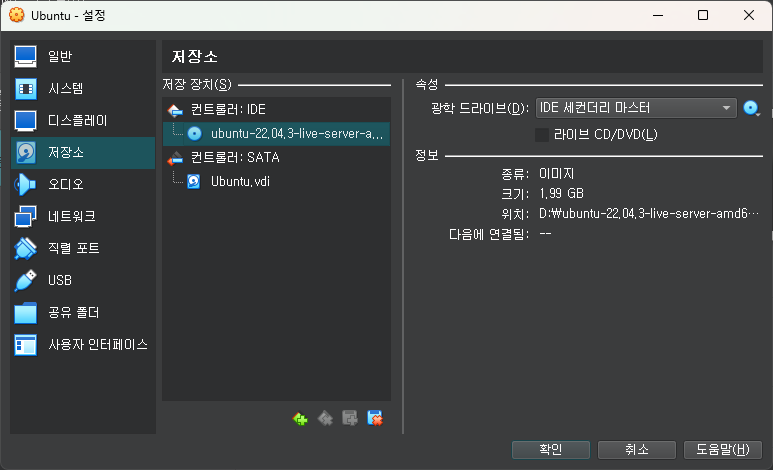
Task: Switch to the 디스플레이 settings page
Action: [83, 121]
